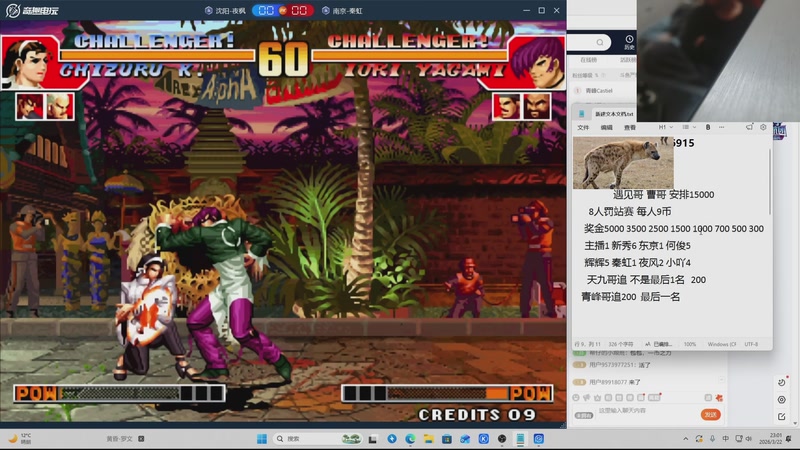Open the hexagon settings icon in side panel

click(782, 399)
